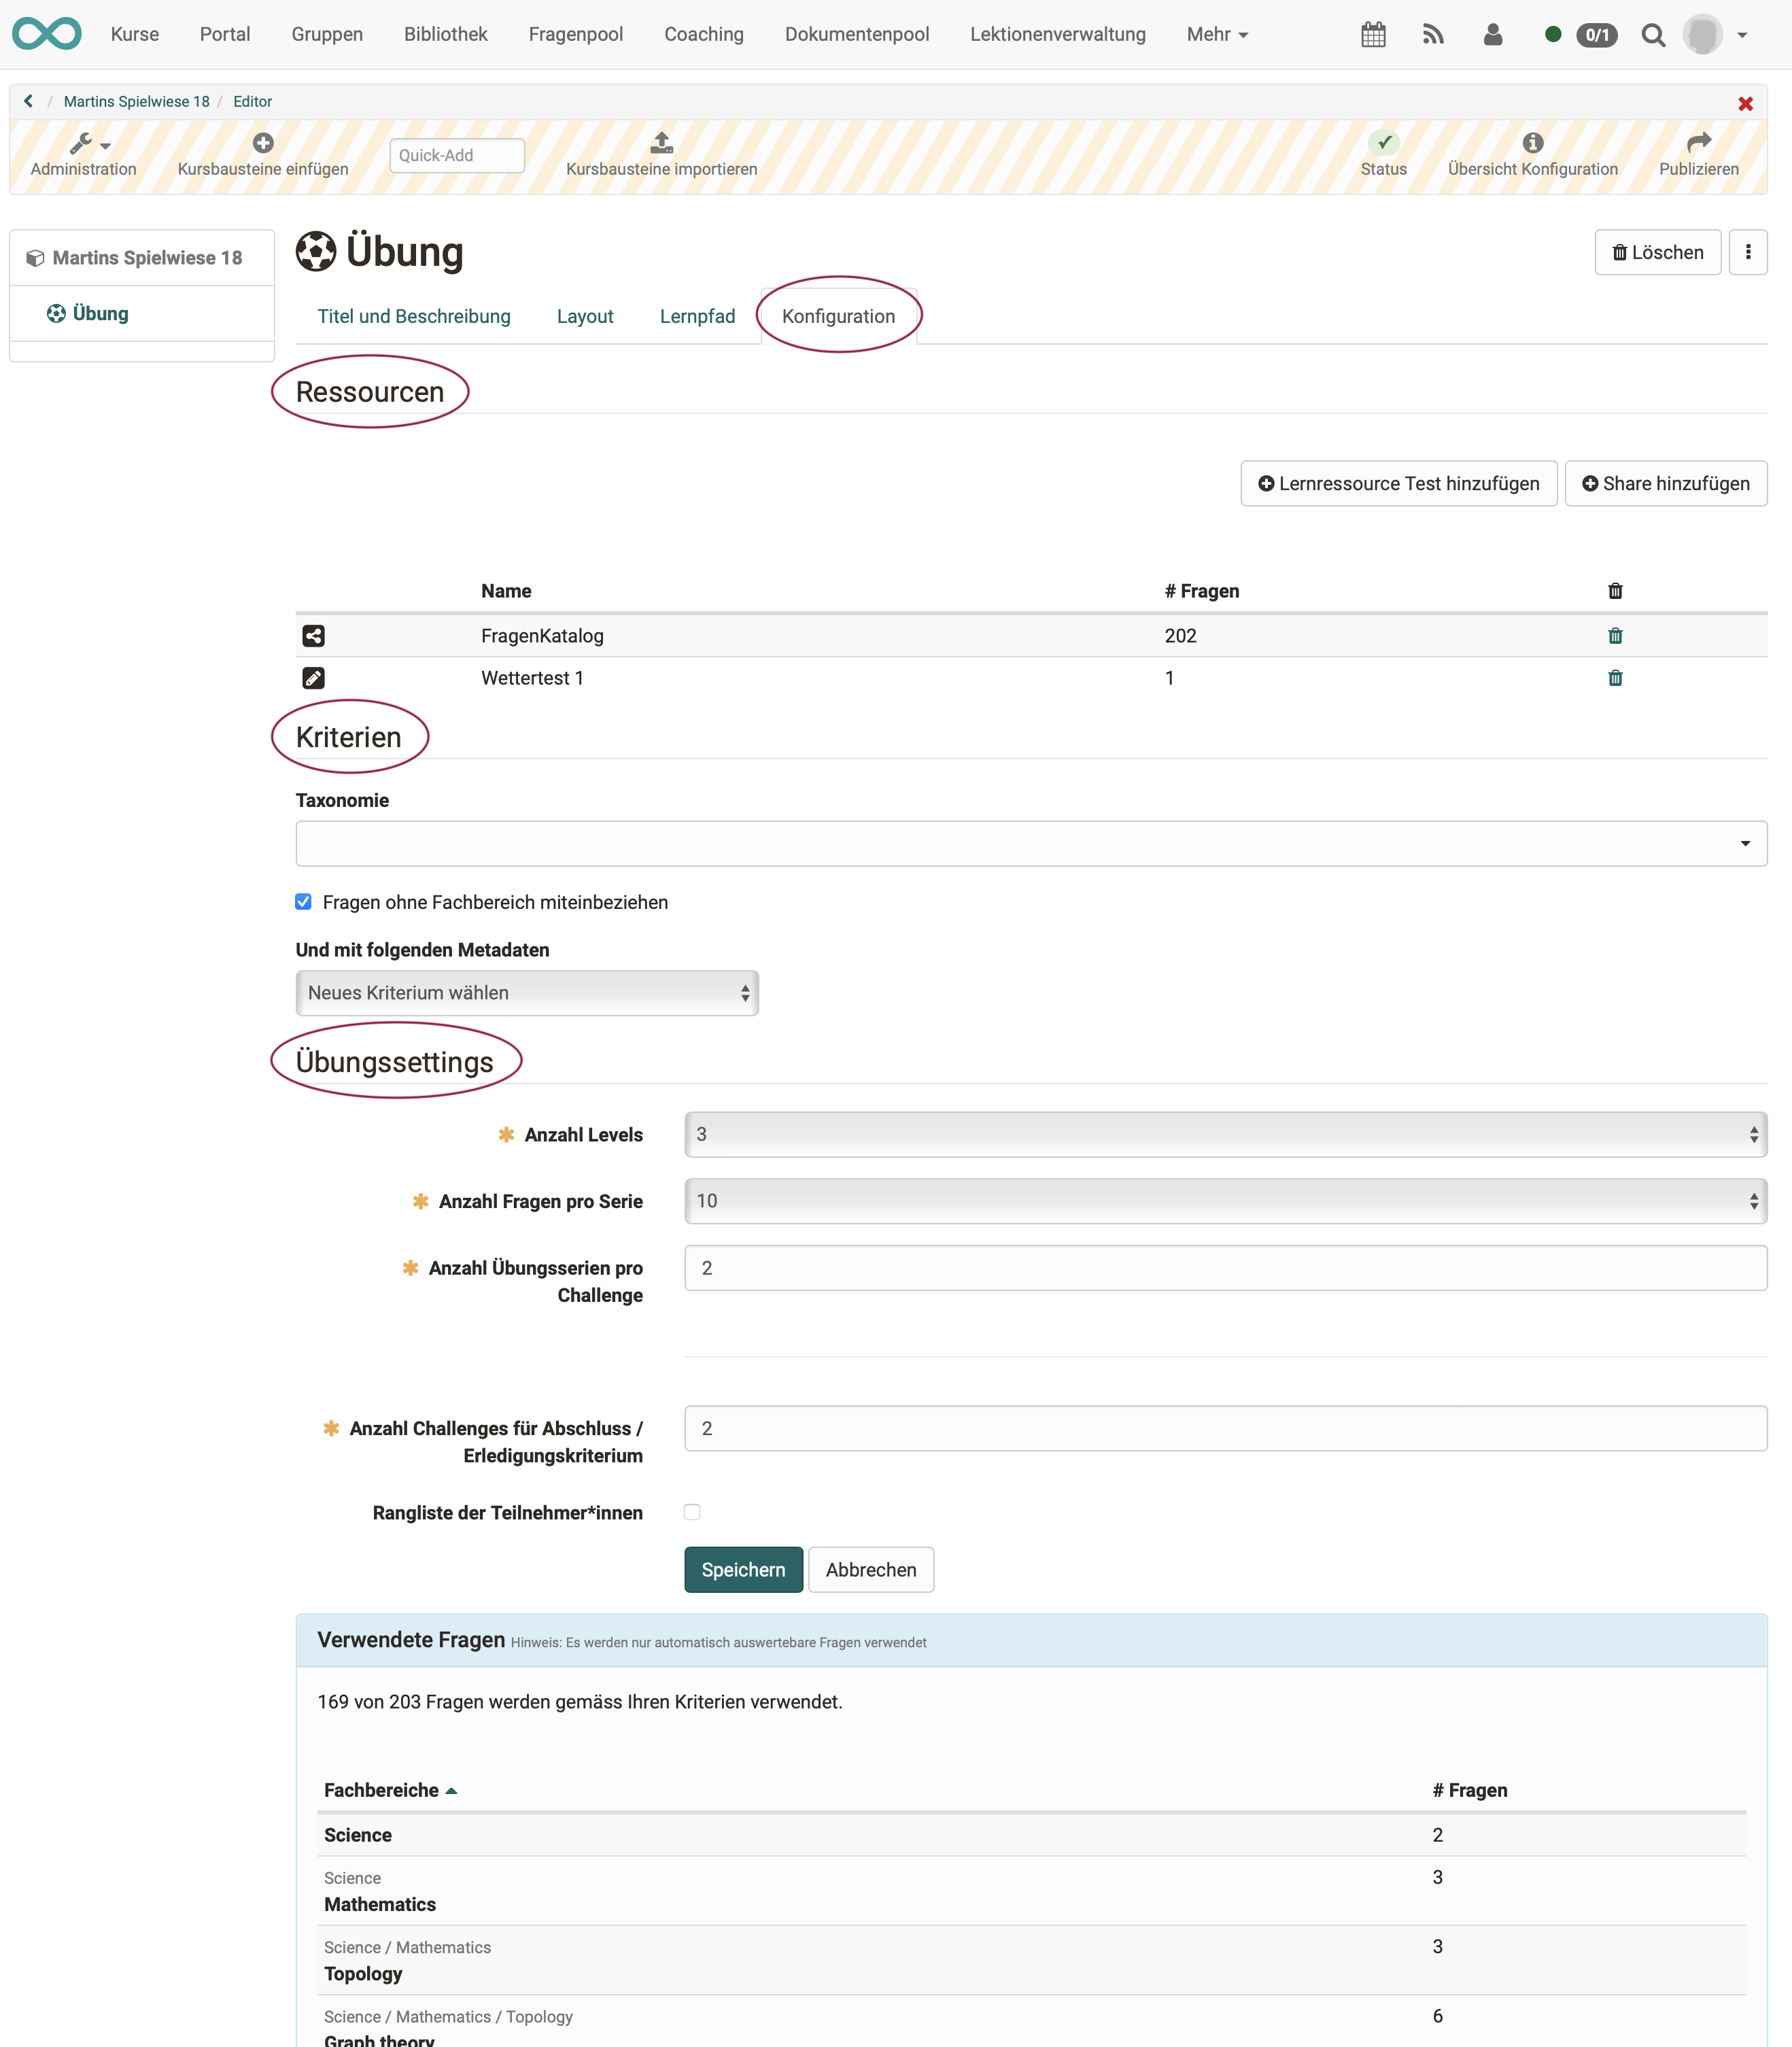Open the Bibliothek menu item
Viewport: 1792px width, 2047px height.
click(x=445, y=34)
